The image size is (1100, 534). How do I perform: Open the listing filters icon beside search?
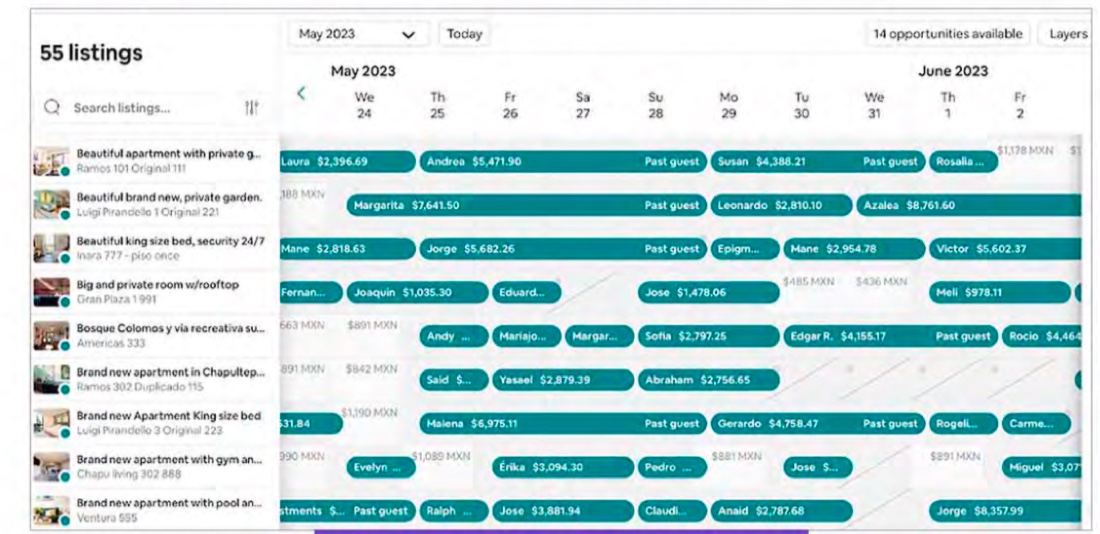251,107
